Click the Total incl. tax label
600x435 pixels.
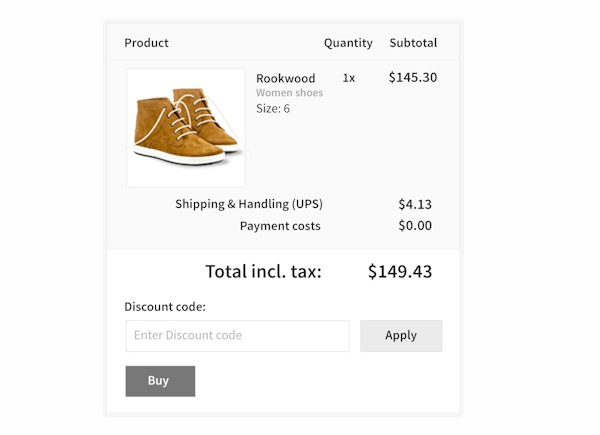point(263,271)
